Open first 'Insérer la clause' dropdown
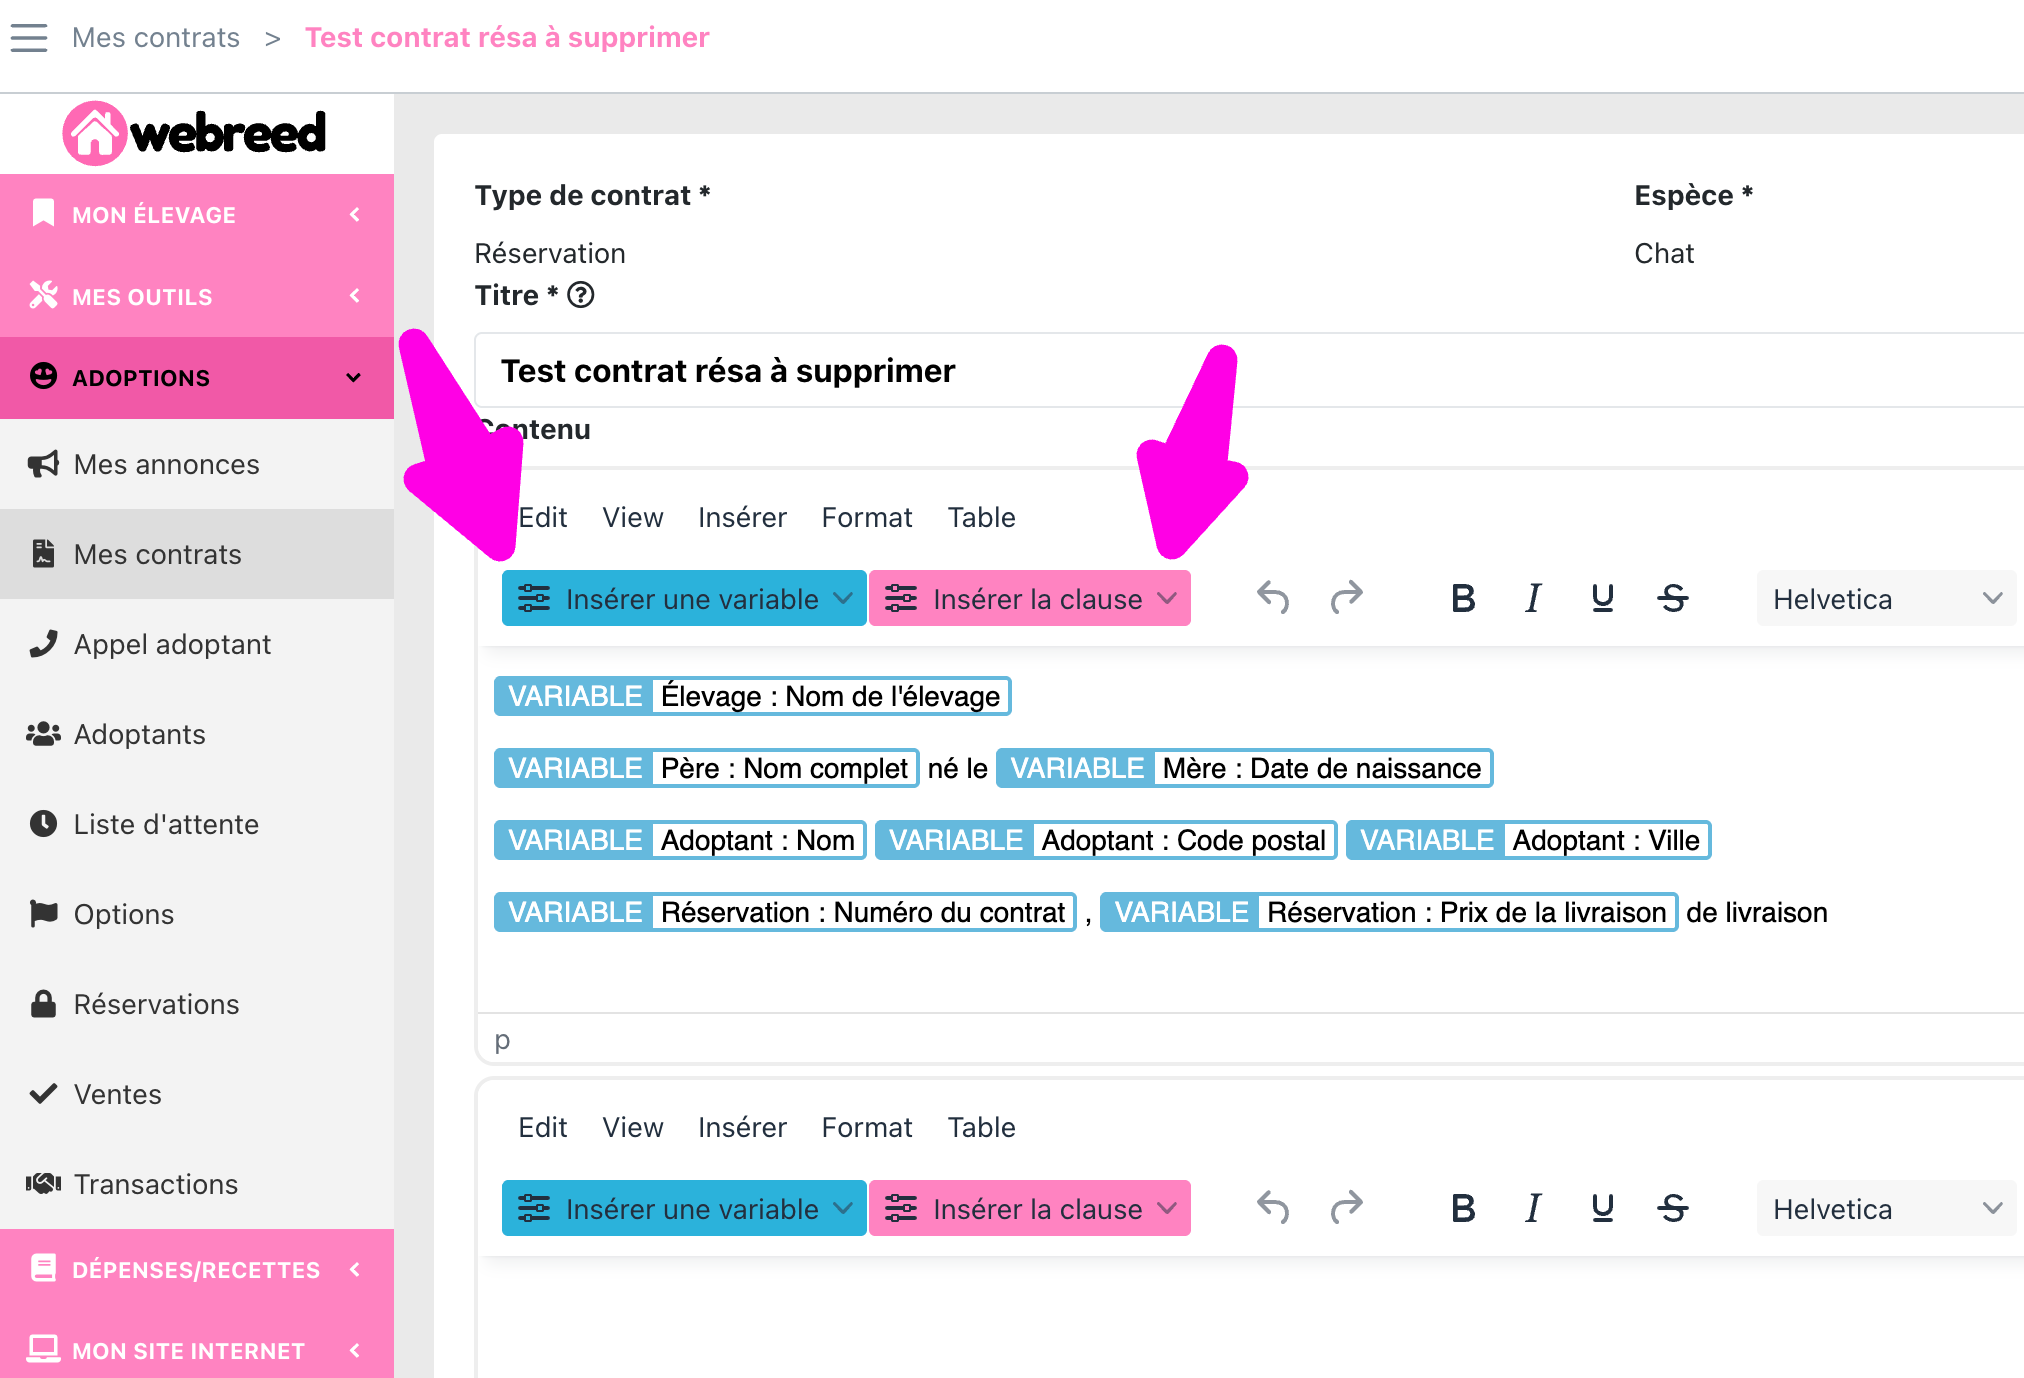This screenshot has width=2024, height=1378. tap(1029, 599)
